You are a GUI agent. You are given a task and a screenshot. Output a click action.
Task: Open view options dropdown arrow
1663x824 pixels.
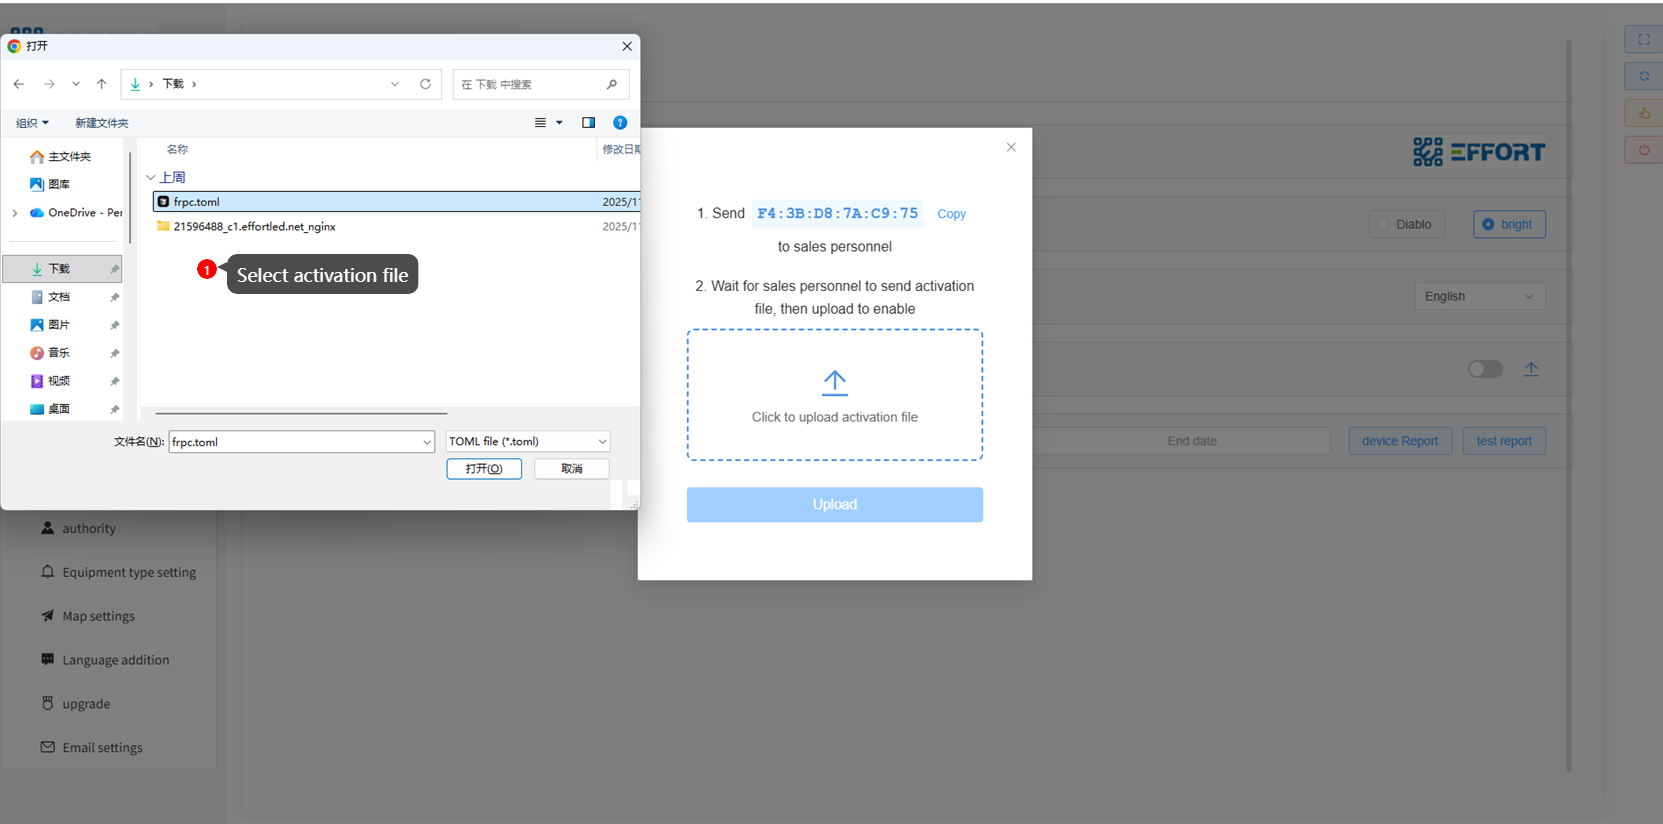click(x=559, y=123)
